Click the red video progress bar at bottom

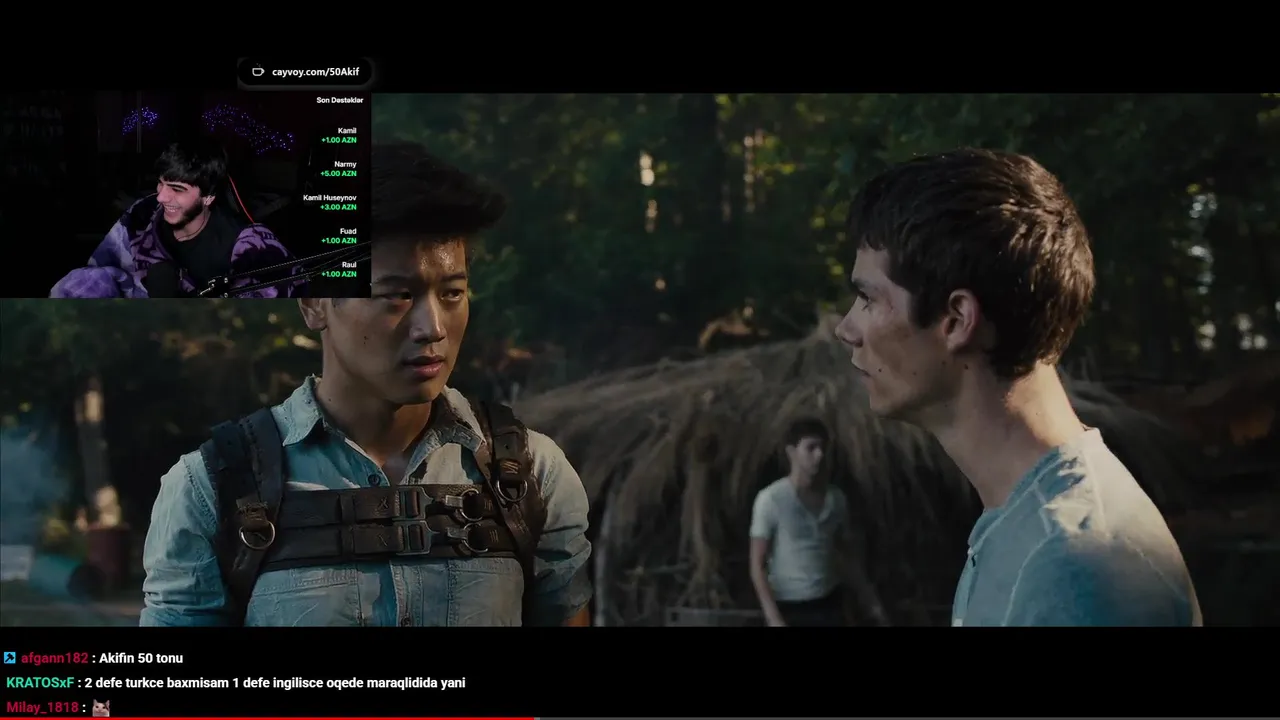268,718
